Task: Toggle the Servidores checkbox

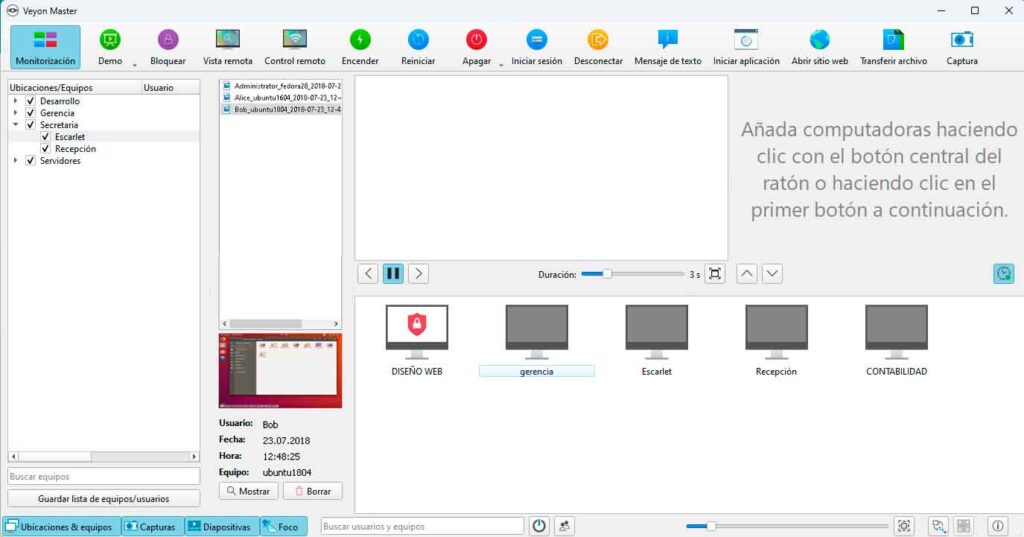Action: (x=31, y=161)
